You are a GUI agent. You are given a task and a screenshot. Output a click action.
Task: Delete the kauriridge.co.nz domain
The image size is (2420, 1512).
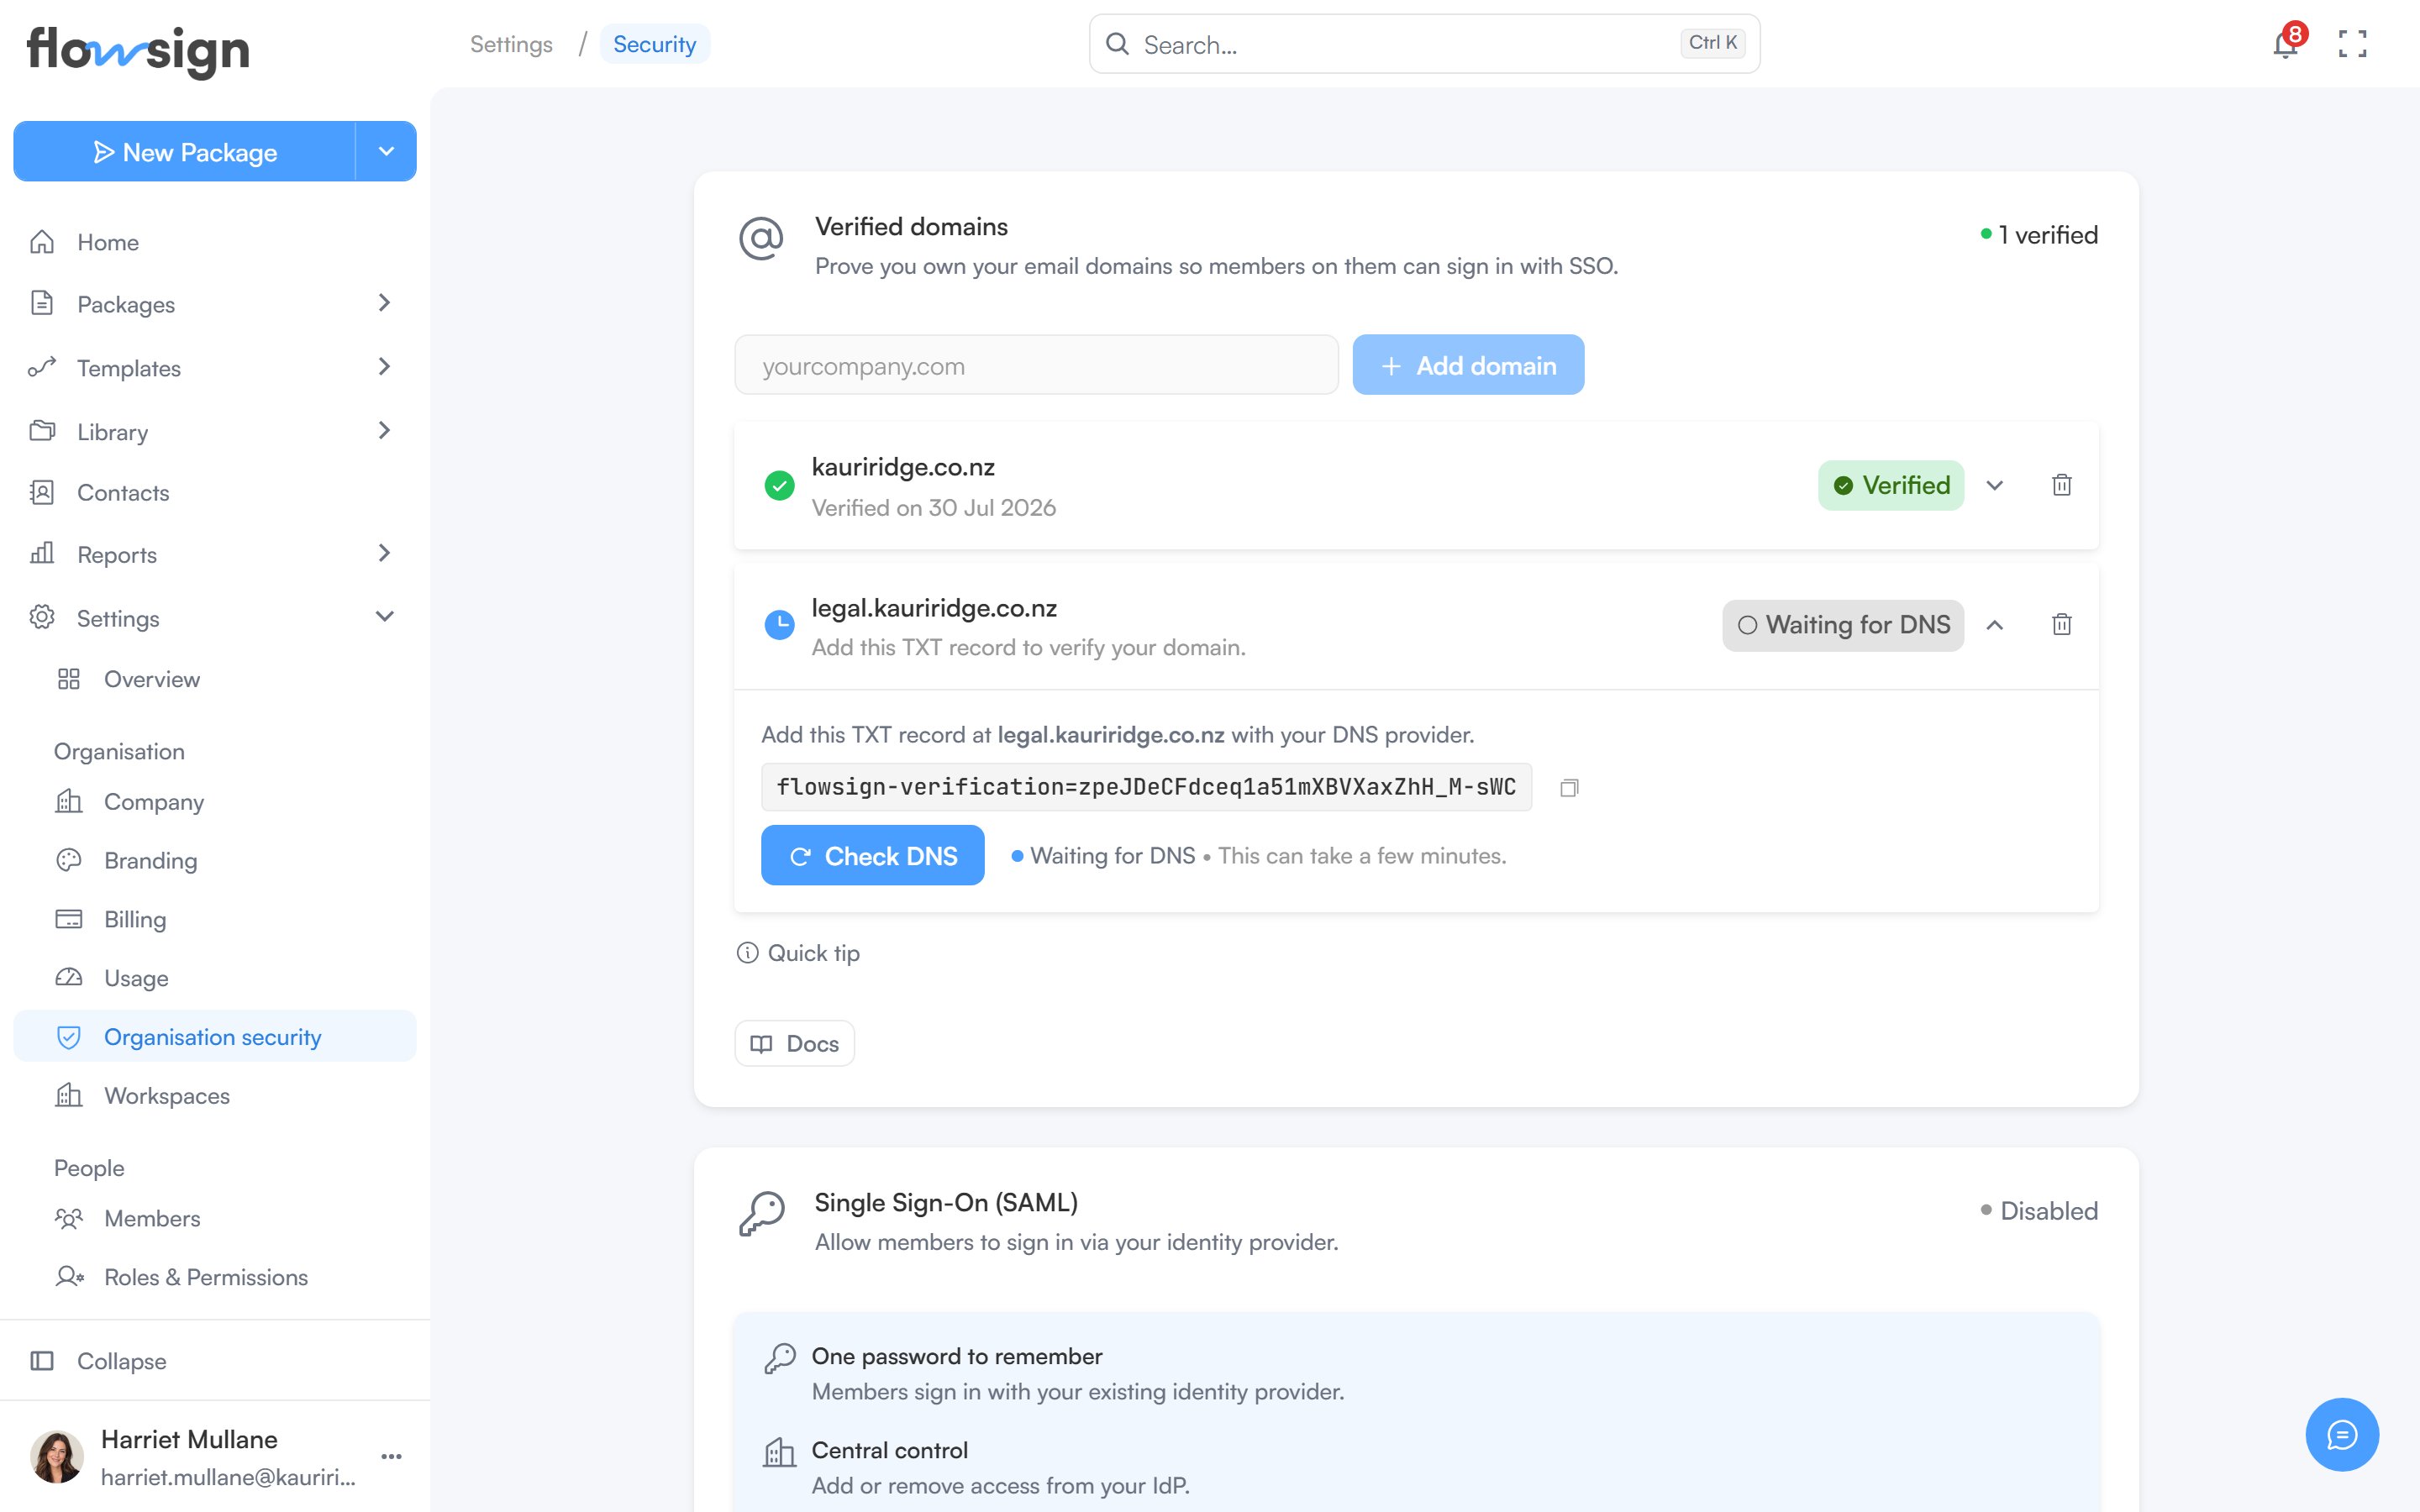(x=2061, y=485)
